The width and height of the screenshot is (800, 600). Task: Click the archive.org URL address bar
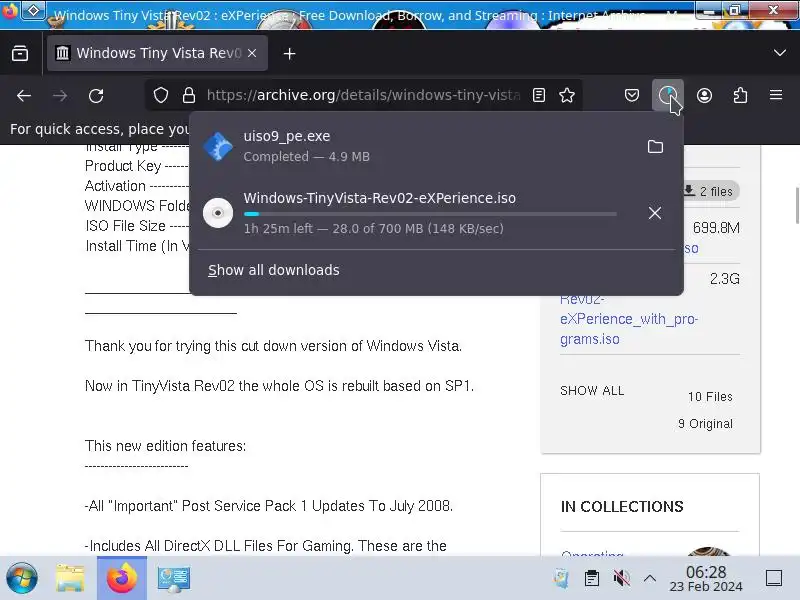click(x=363, y=95)
